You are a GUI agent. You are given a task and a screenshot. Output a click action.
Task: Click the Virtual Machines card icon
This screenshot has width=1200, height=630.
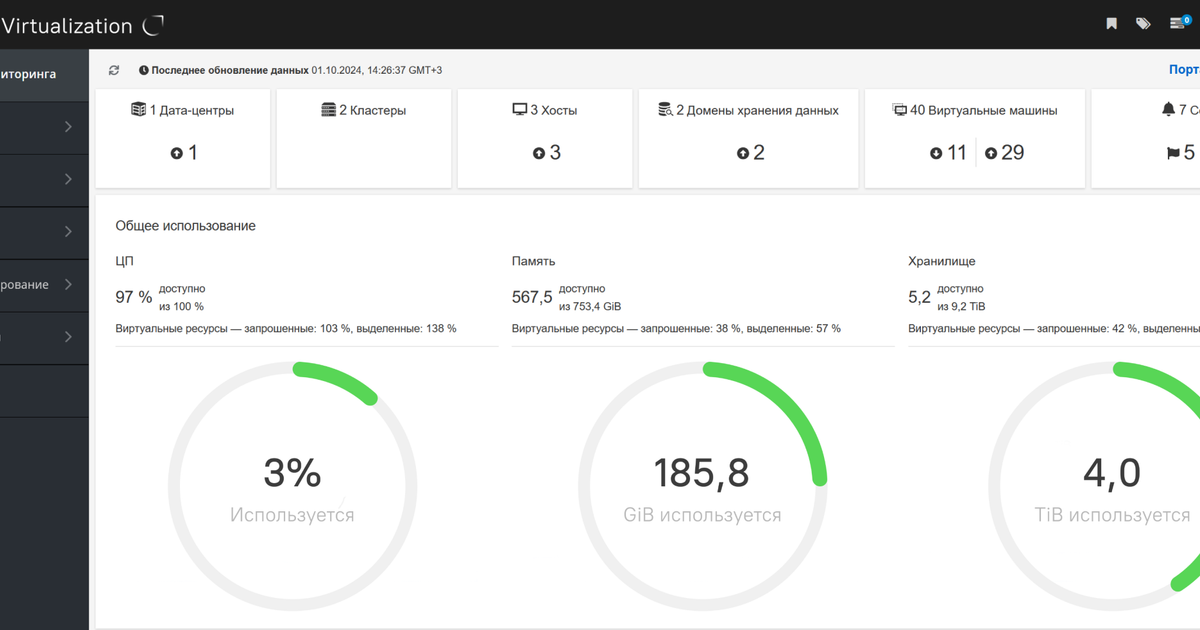tap(899, 109)
